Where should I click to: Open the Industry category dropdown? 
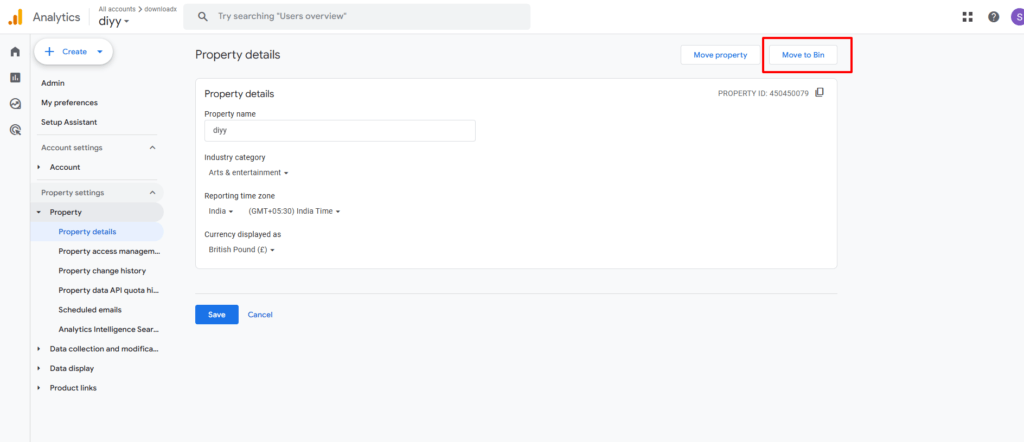tap(248, 173)
